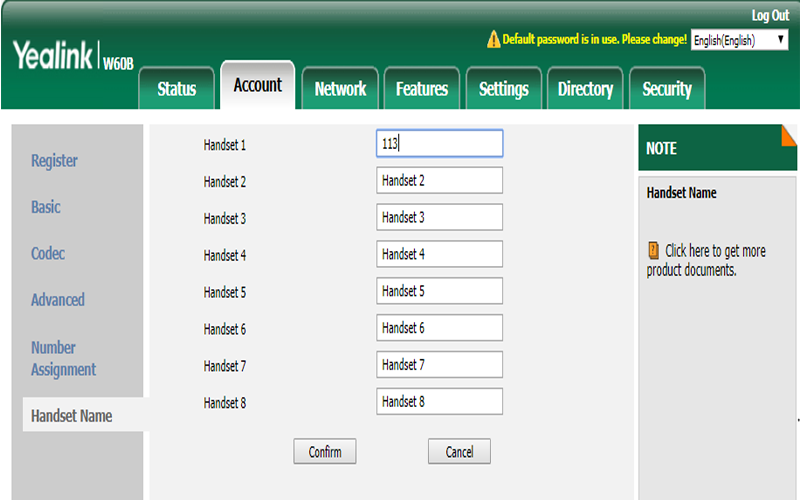
Task: Open the Settings tab
Action: click(503, 89)
